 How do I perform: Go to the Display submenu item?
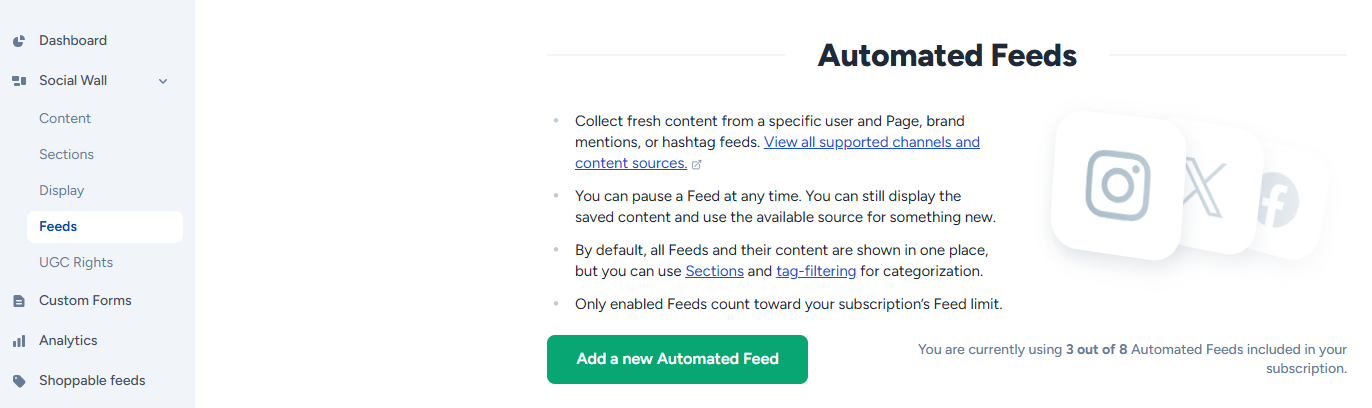click(62, 190)
